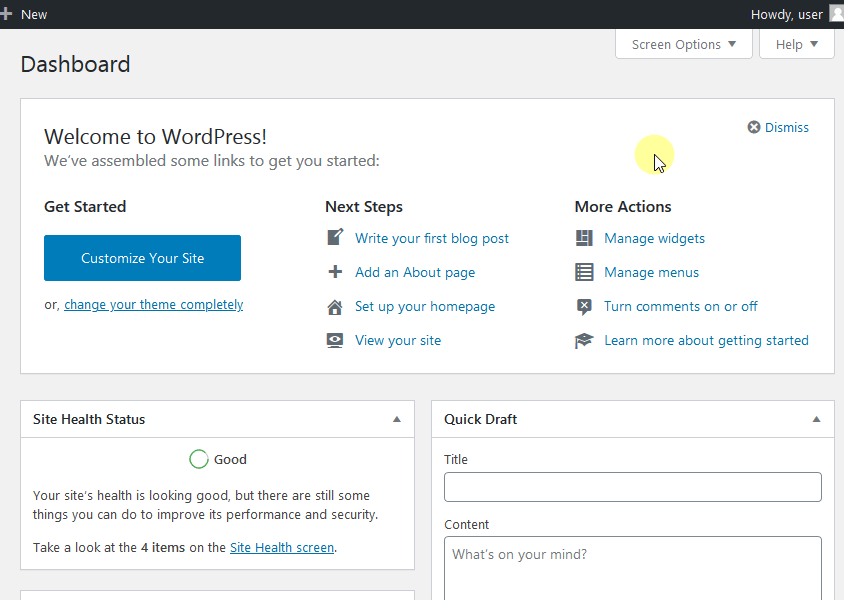Follow the change your theme completely link
Image resolution: width=844 pixels, height=600 pixels.
point(153,305)
